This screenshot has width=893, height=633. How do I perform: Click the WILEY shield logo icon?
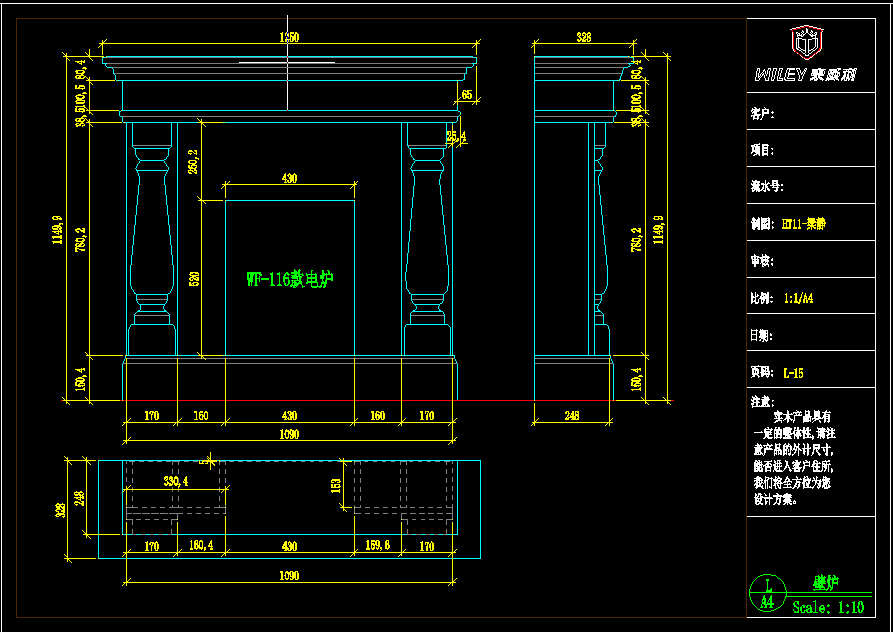click(806, 43)
